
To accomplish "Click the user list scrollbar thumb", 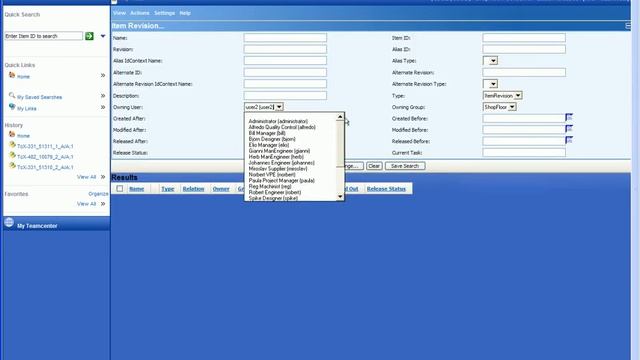I will tap(340, 144).
